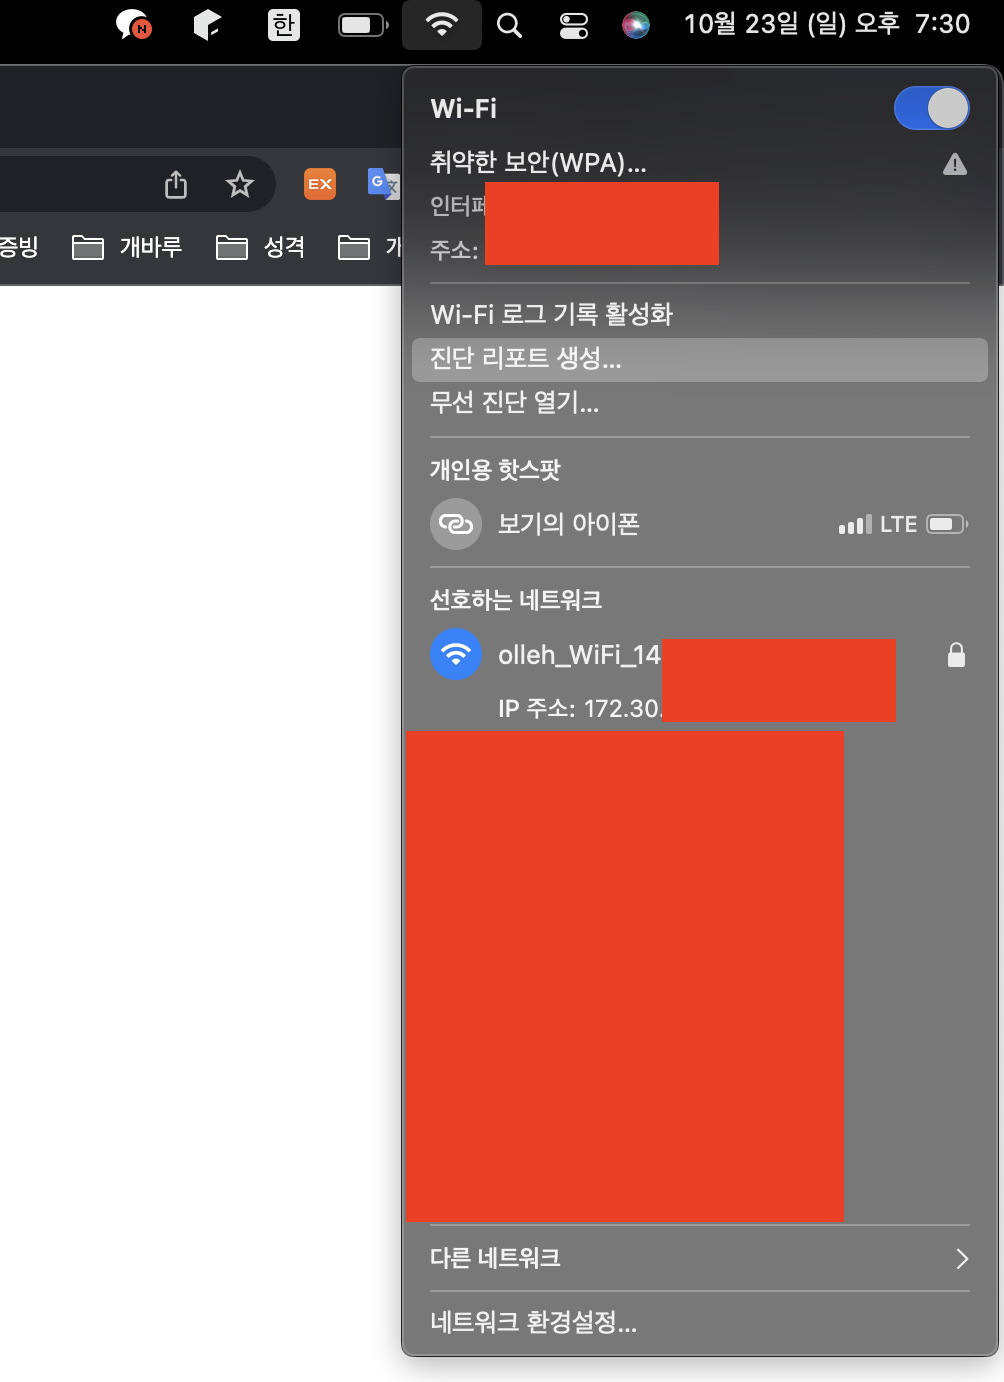Click the personal hotspot link icon
Image resolution: width=1004 pixels, height=1382 pixels.
(456, 524)
